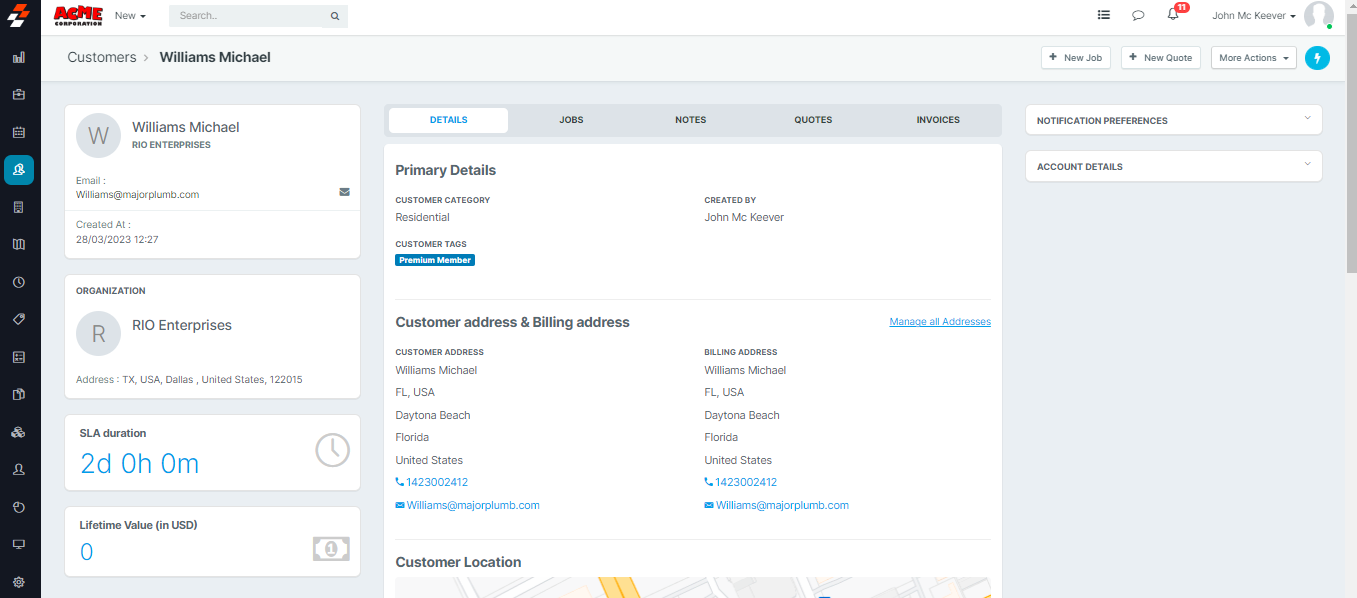Open the John Mc Keever user menu

pos(1253,16)
